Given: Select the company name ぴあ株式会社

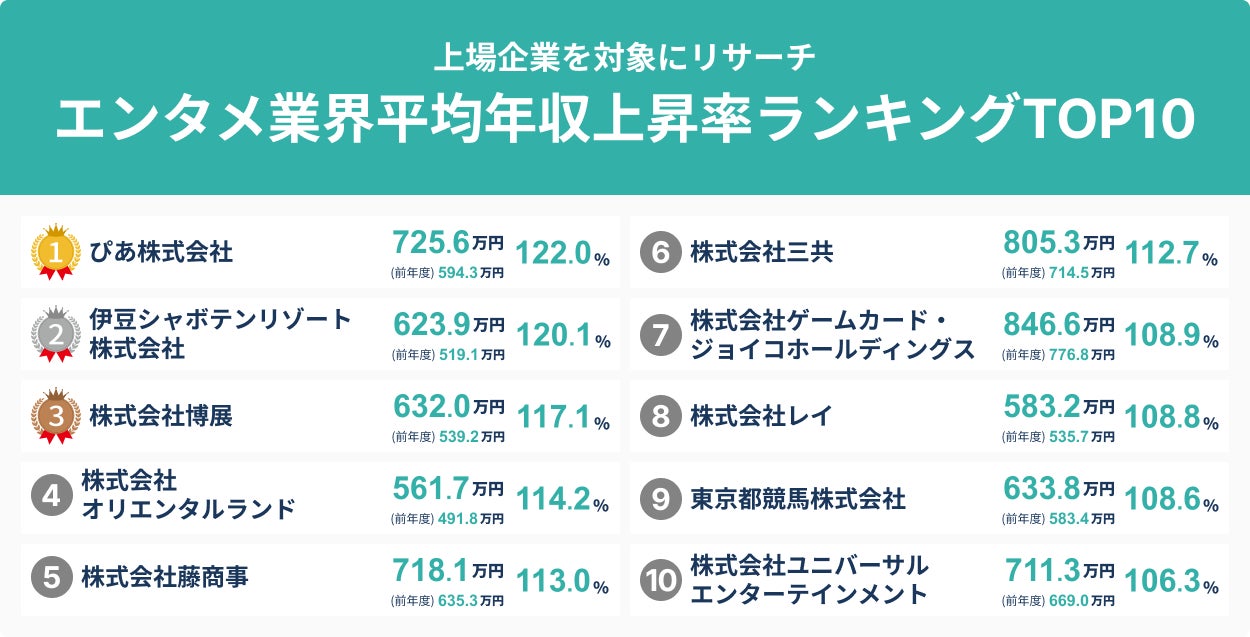Looking at the screenshot, I should pyautogui.click(x=161, y=252).
